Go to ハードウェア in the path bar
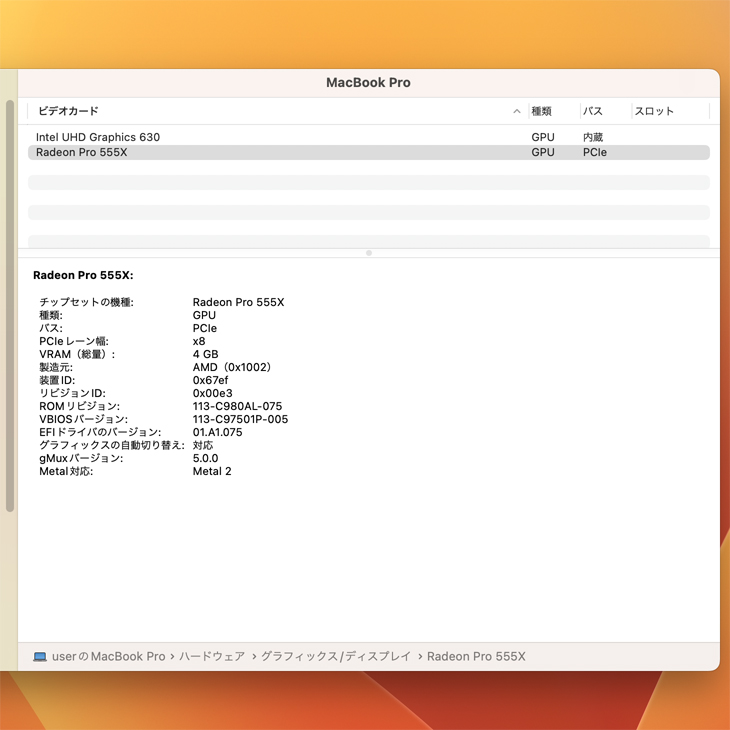730x730 pixels. [213, 657]
